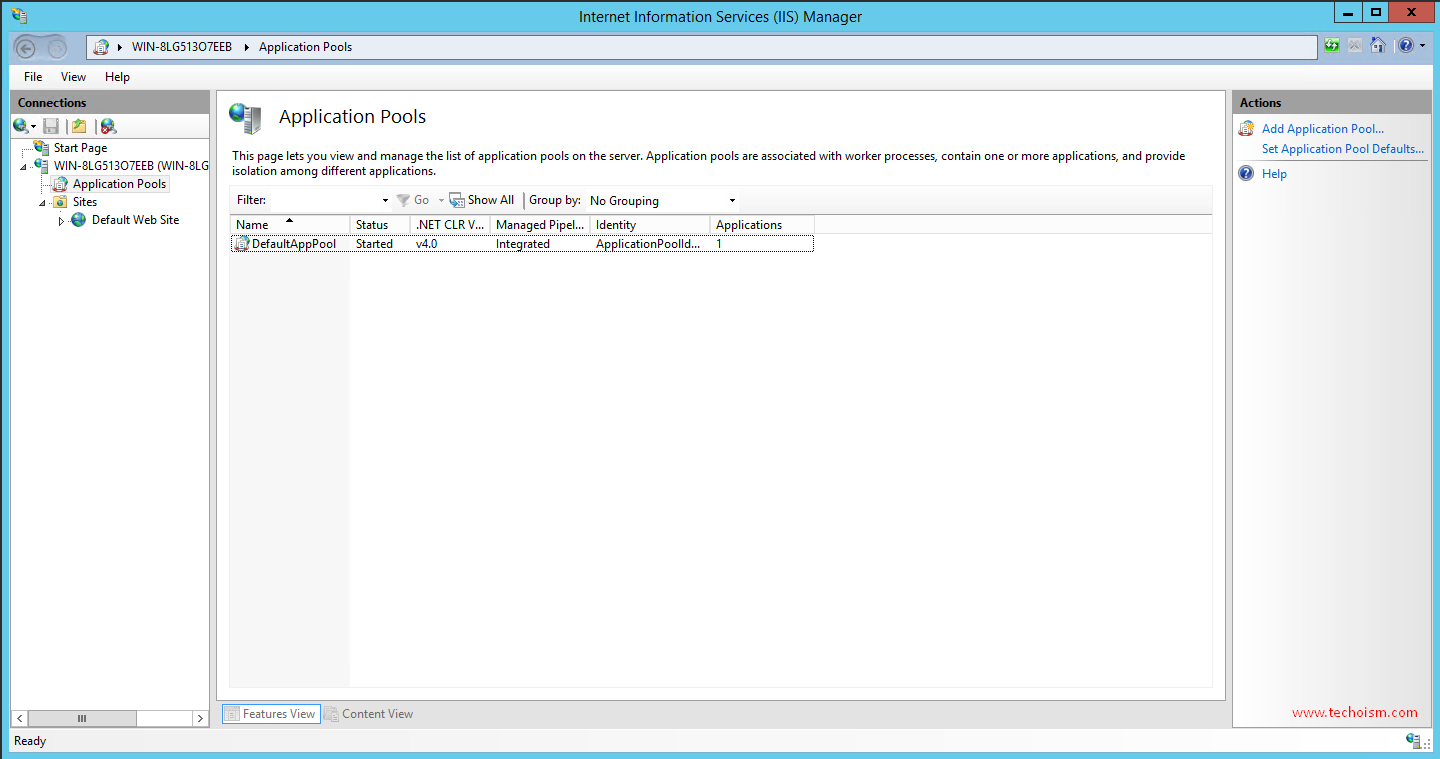
Task: Open the View menu
Action: point(73,77)
